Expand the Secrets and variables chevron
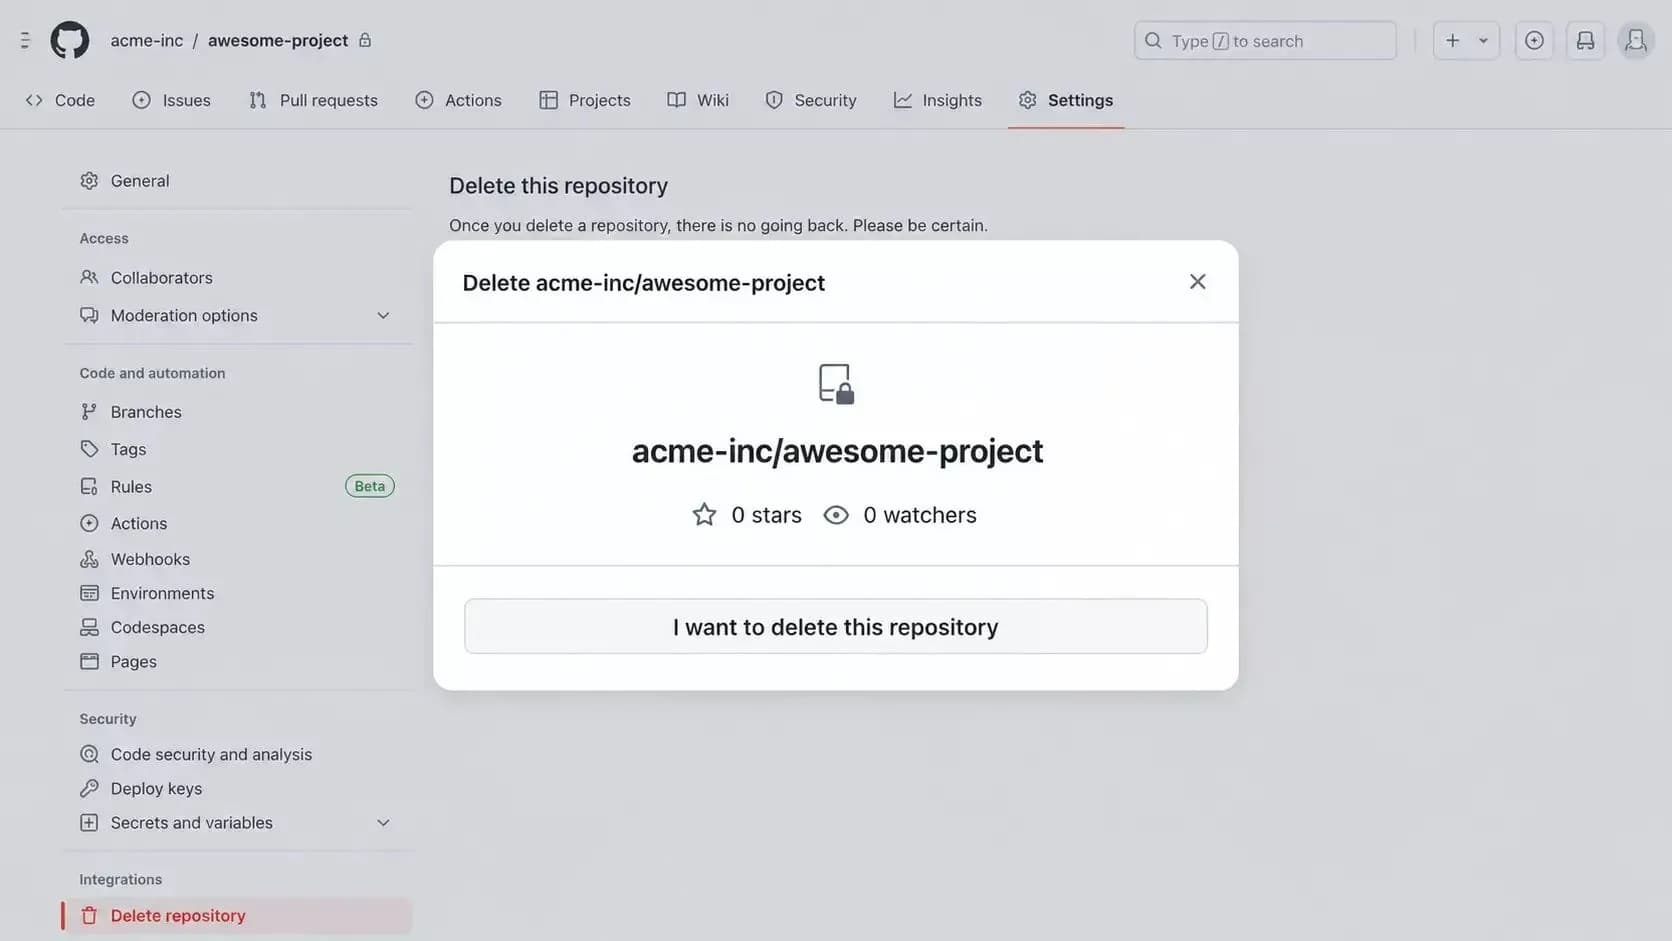The image size is (1672, 941). click(x=383, y=823)
